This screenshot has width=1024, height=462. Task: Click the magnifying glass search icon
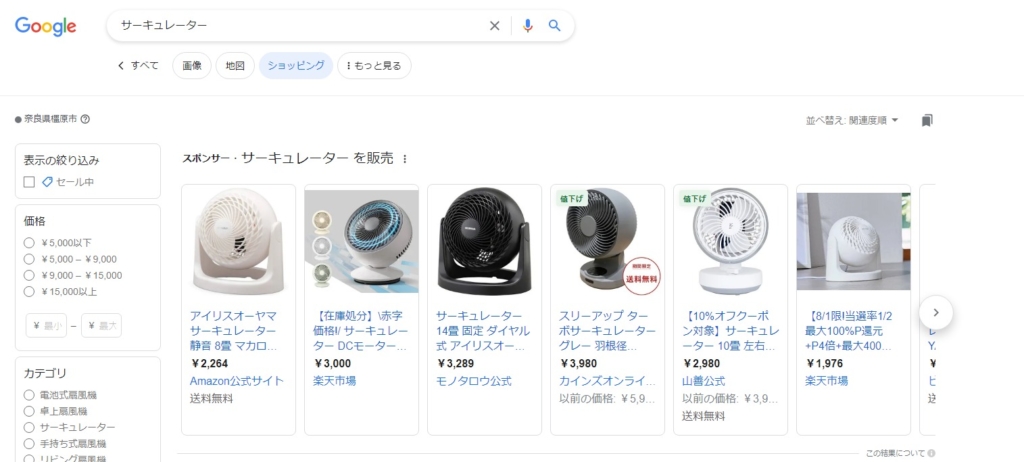point(555,26)
